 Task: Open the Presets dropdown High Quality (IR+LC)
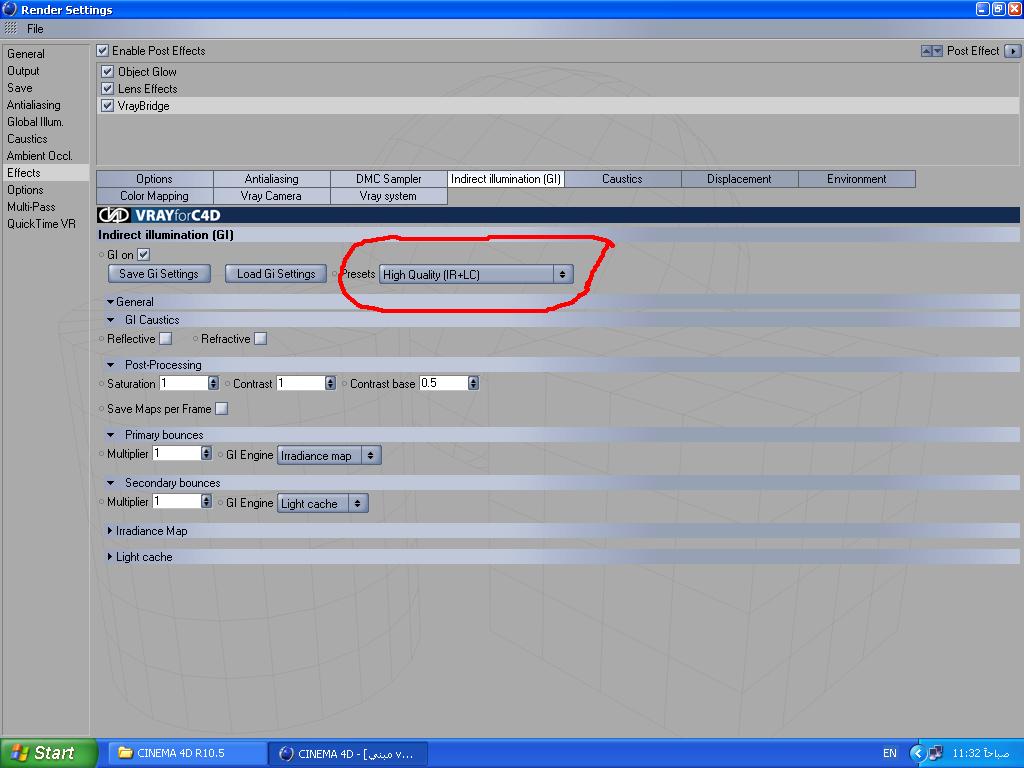tap(476, 274)
